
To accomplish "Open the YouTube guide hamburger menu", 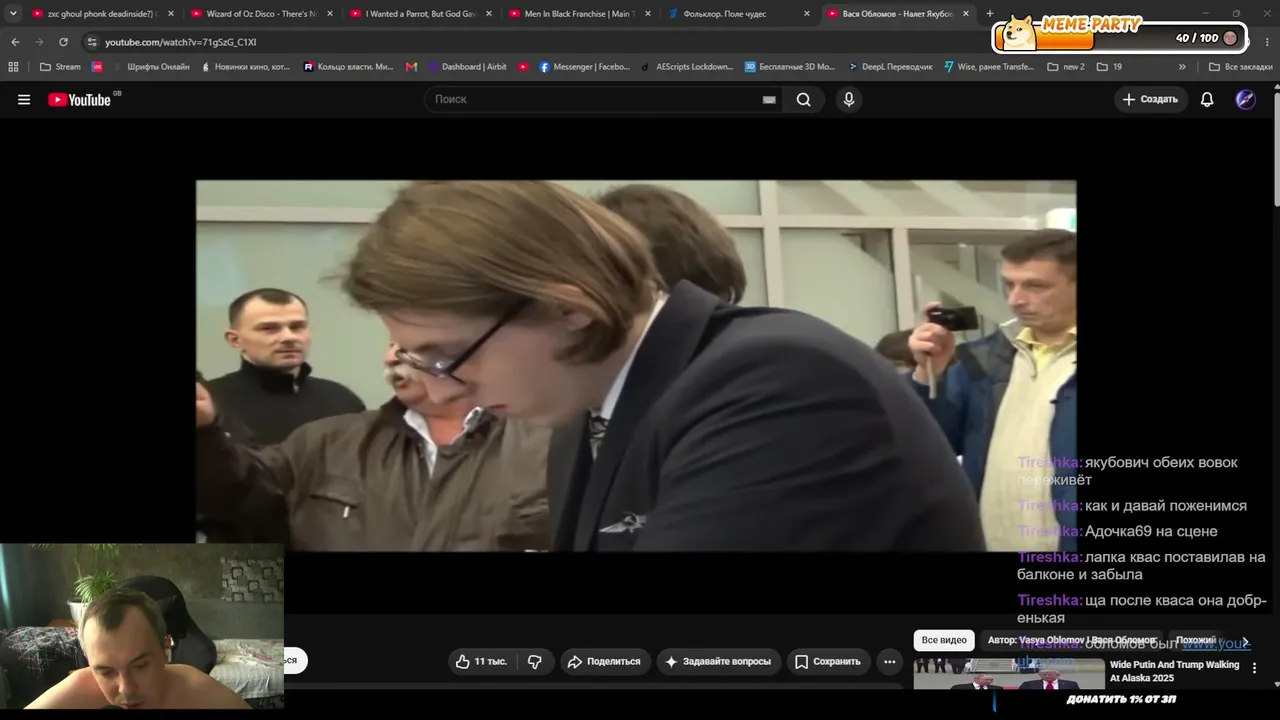I will 24,100.
